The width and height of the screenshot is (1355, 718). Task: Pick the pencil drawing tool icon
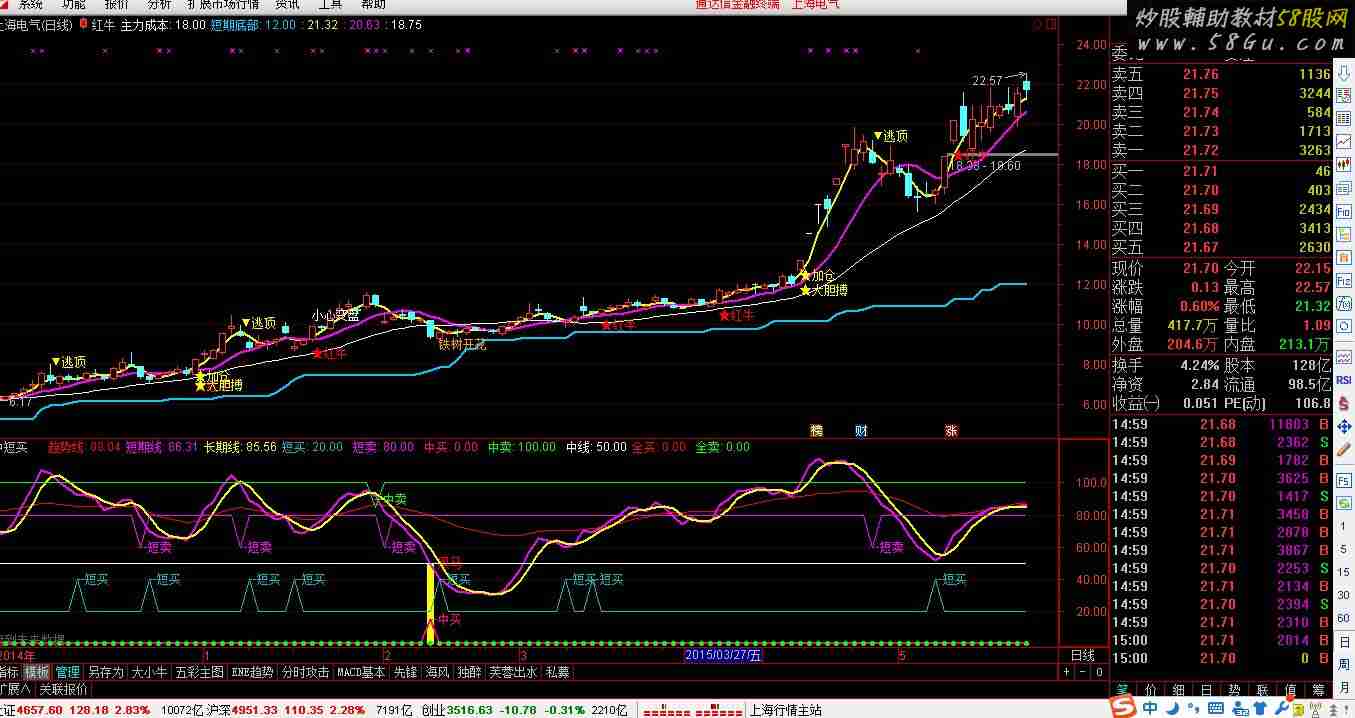1343,450
